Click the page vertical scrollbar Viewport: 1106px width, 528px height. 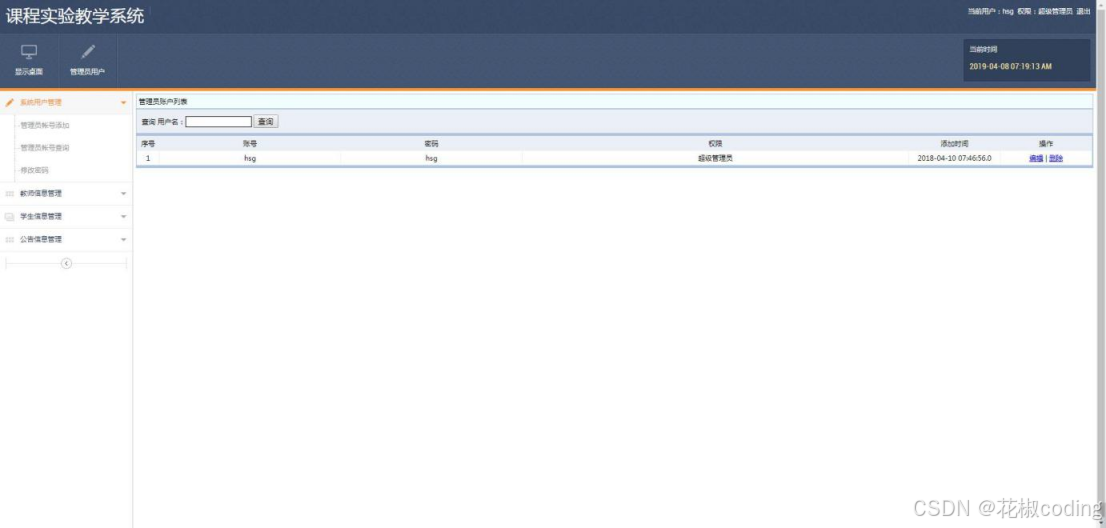pos(1101,264)
